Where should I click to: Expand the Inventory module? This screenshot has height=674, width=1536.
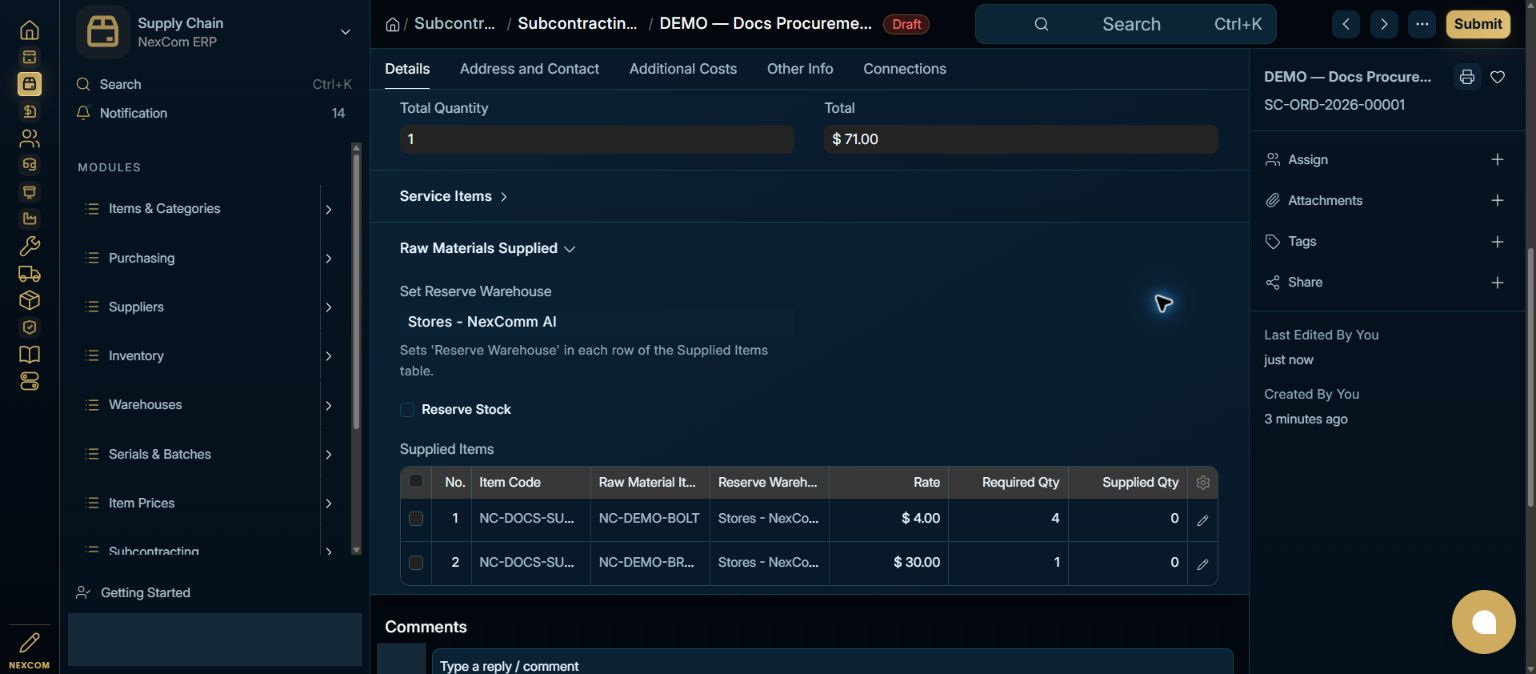coord(328,356)
